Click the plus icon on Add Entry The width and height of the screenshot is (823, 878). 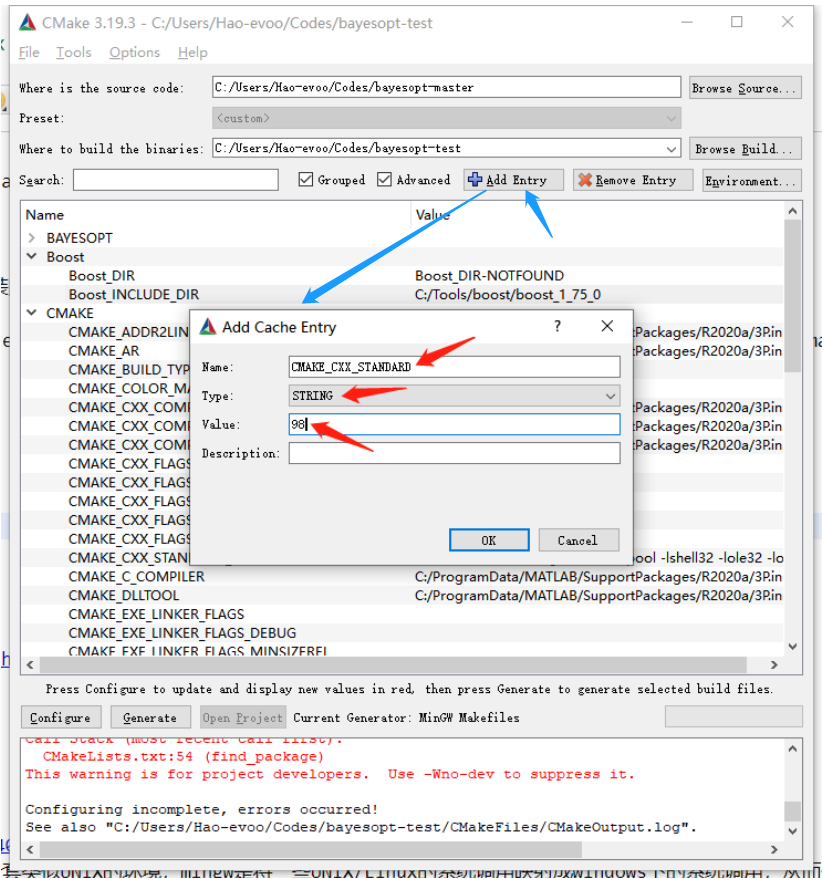(x=475, y=180)
